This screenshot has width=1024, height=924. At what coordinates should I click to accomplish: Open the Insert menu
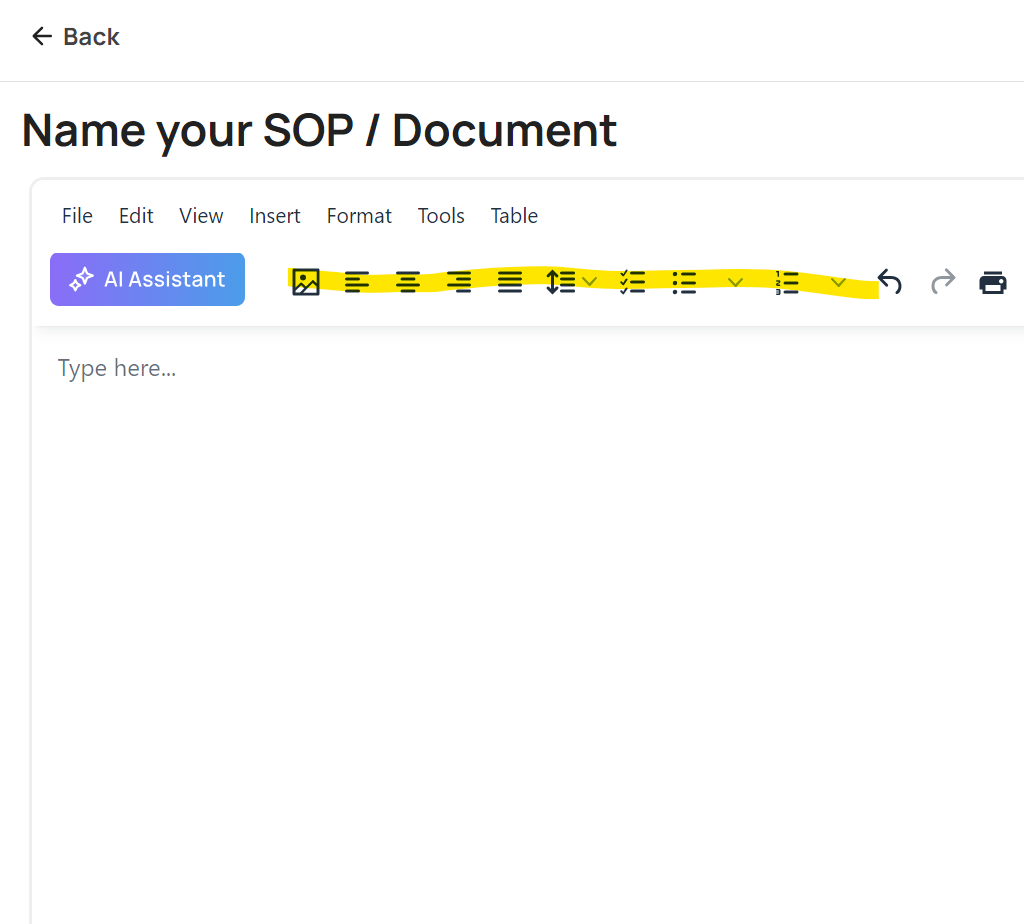pos(275,215)
